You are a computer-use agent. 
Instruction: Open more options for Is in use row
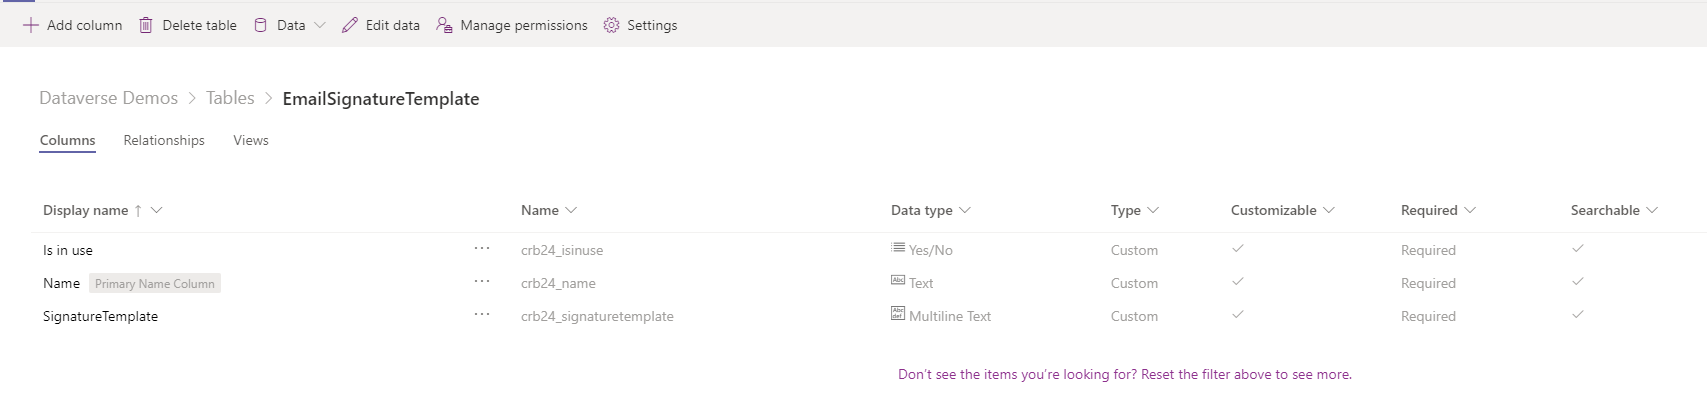pos(482,249)
